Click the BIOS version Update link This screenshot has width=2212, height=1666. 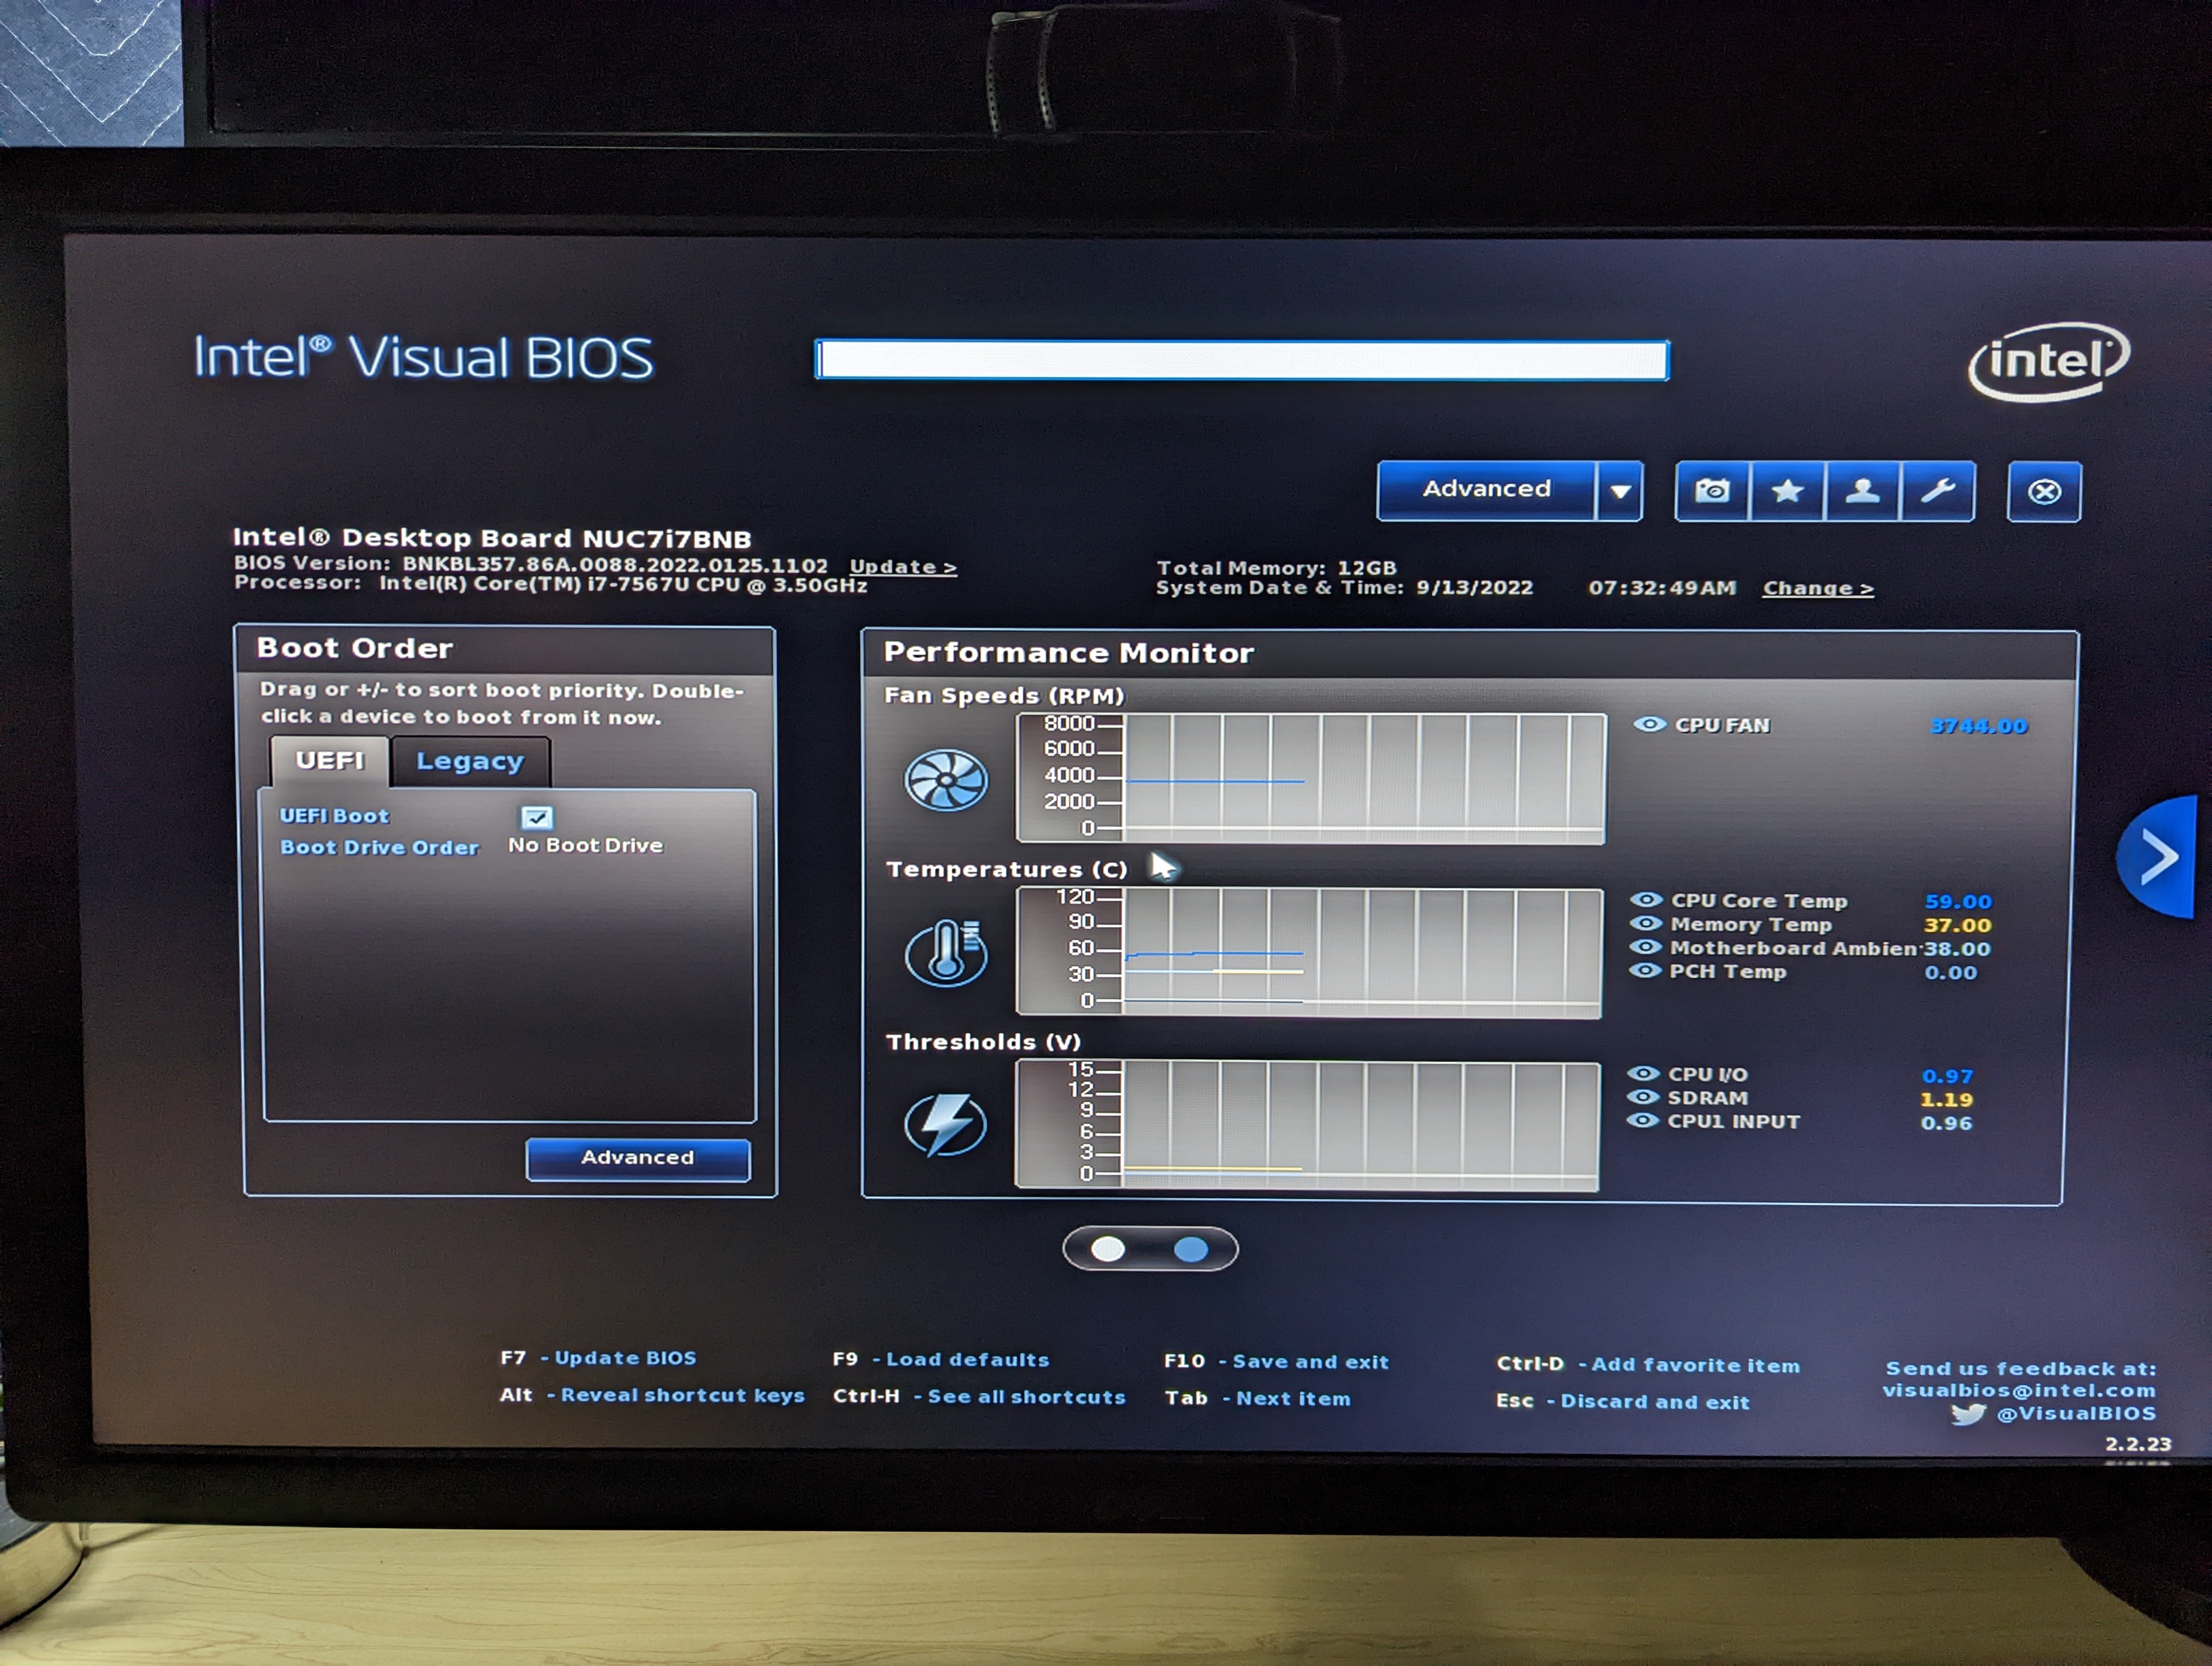[x=902, y=567]
